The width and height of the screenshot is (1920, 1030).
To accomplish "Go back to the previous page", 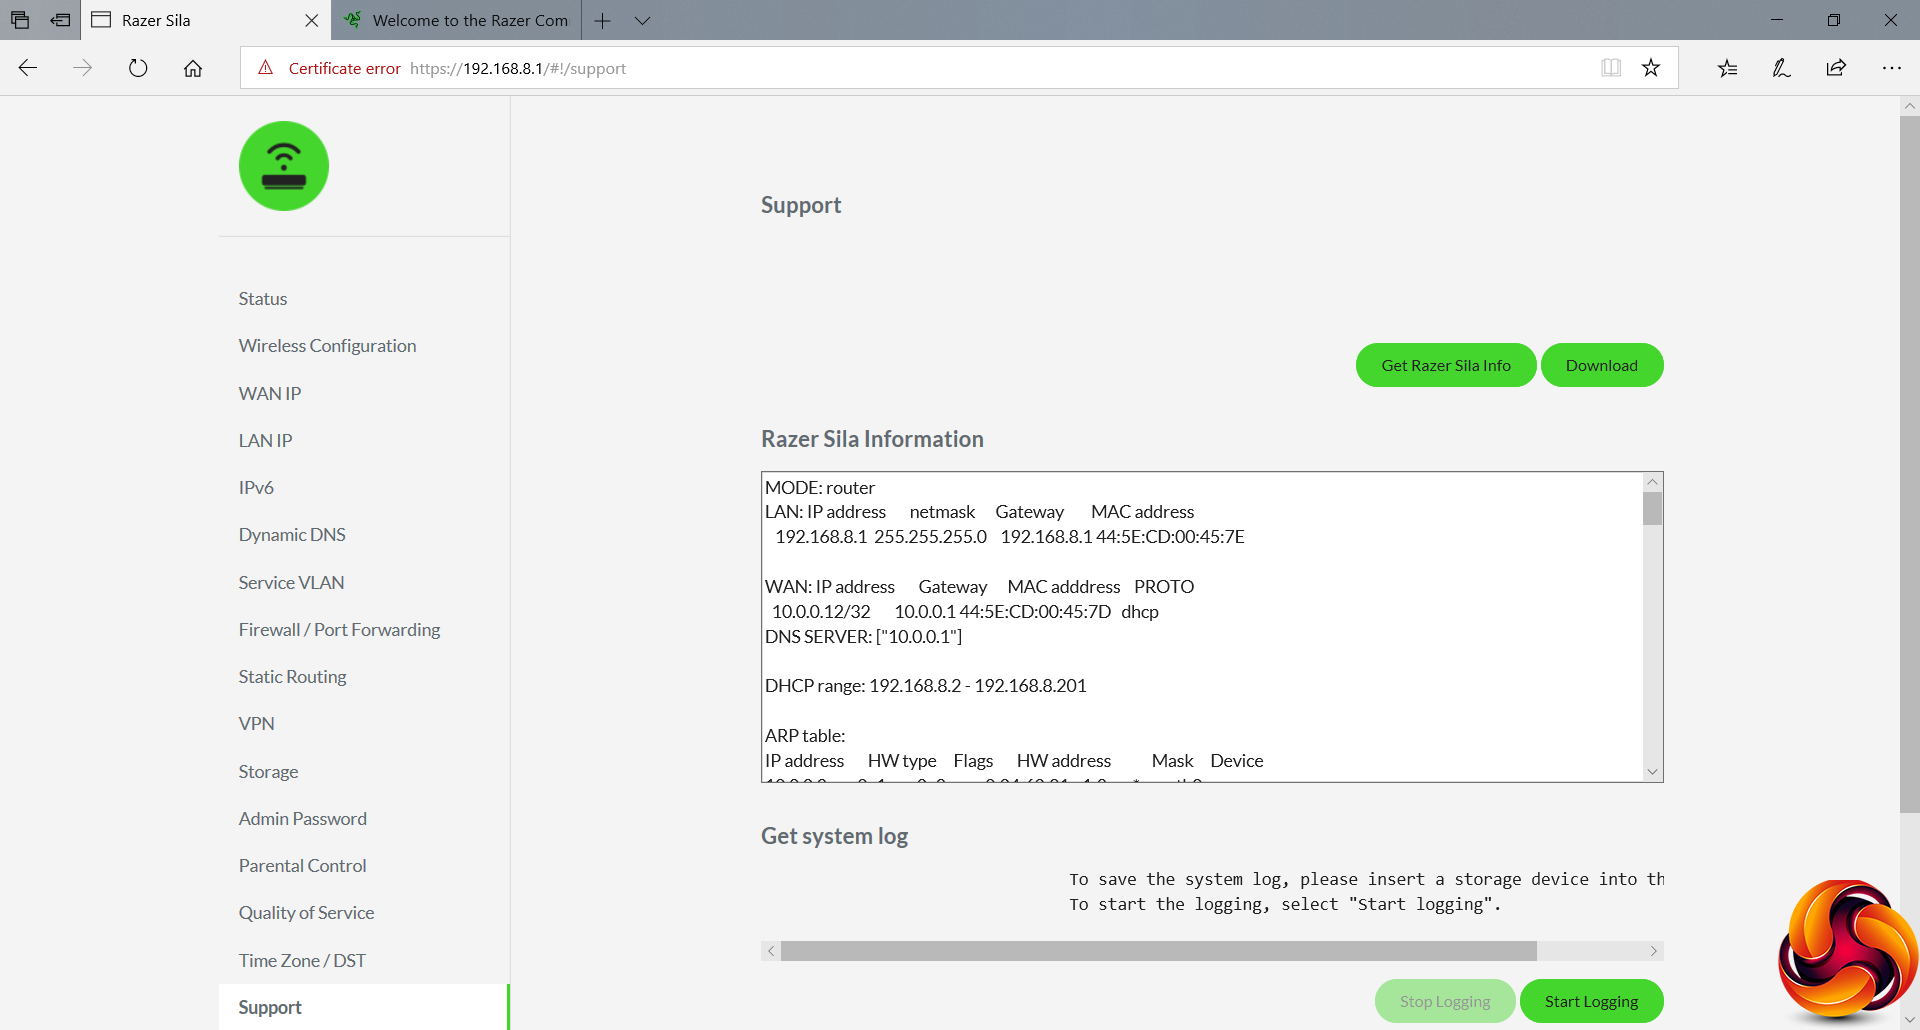I will point(28,68).
